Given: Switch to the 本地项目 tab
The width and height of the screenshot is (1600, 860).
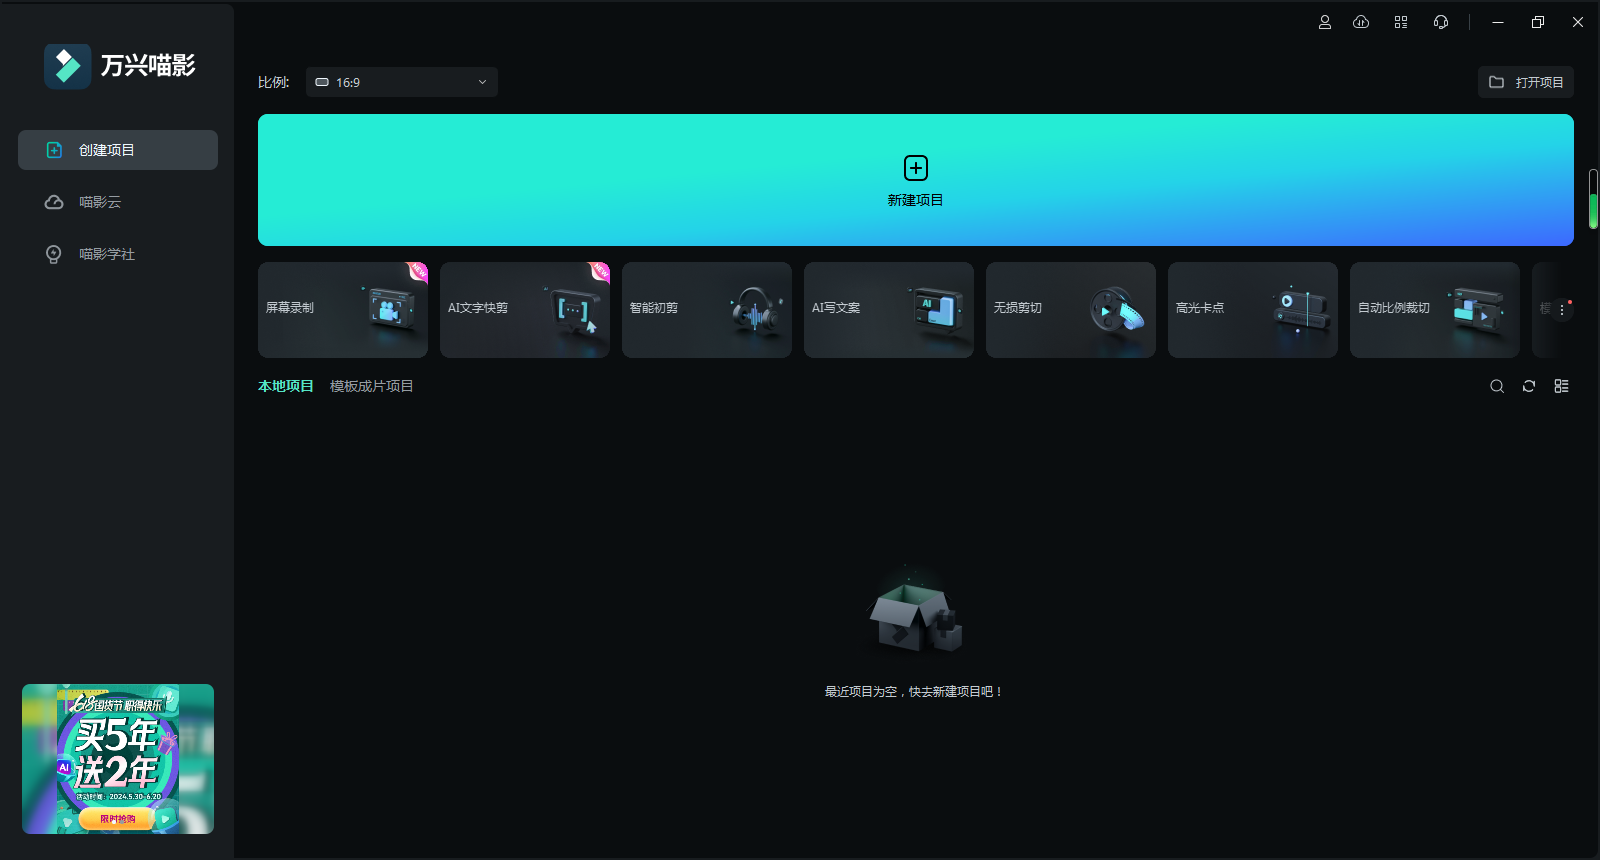Looking at the screenshot, I should 286,386.
